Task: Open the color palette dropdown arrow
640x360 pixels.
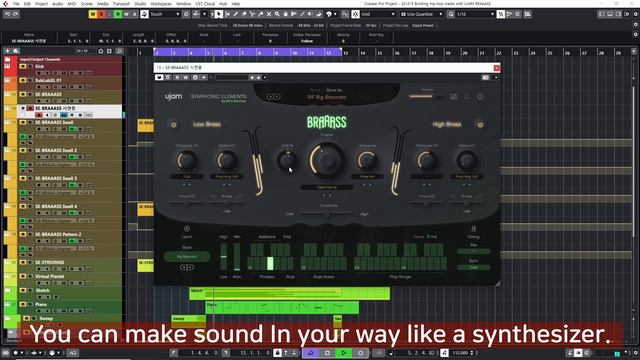Action: pos(335,14)
